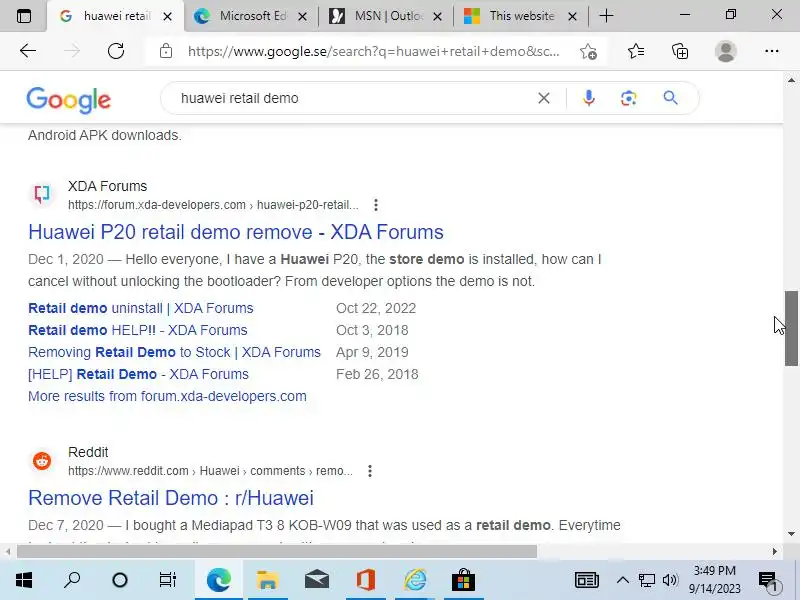Launch Internet Explorer from the taskbar

[x=415, y=580]
